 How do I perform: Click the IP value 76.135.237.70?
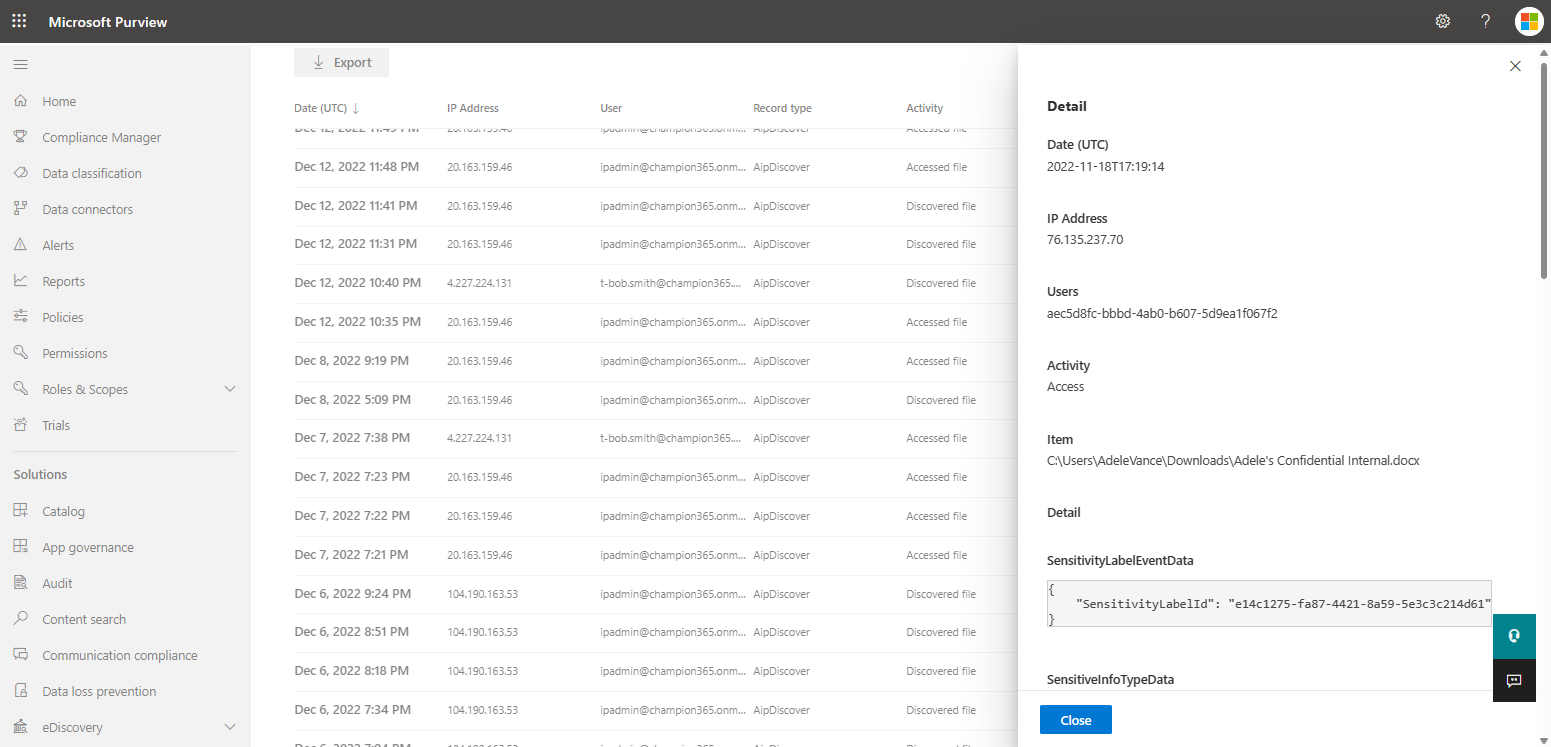tap(1085, 240)
